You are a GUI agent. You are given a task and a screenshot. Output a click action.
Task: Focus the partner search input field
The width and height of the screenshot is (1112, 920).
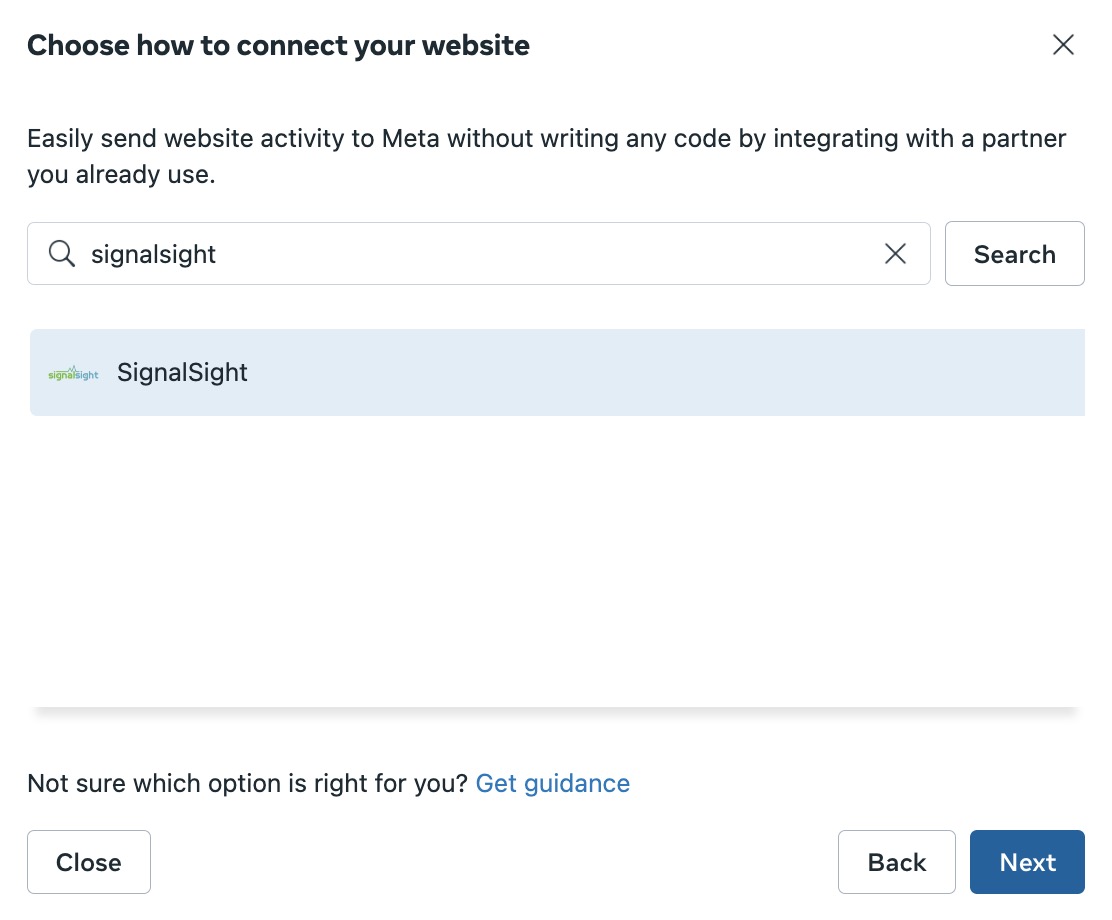click(x=479, y=253)
